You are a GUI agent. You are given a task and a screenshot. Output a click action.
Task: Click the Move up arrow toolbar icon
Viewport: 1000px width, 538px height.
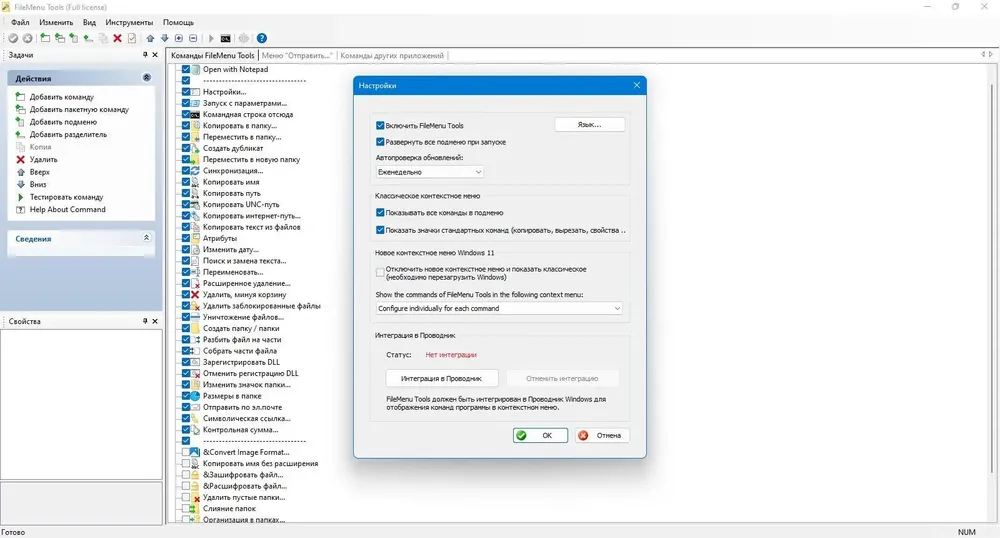pos(151,38)
